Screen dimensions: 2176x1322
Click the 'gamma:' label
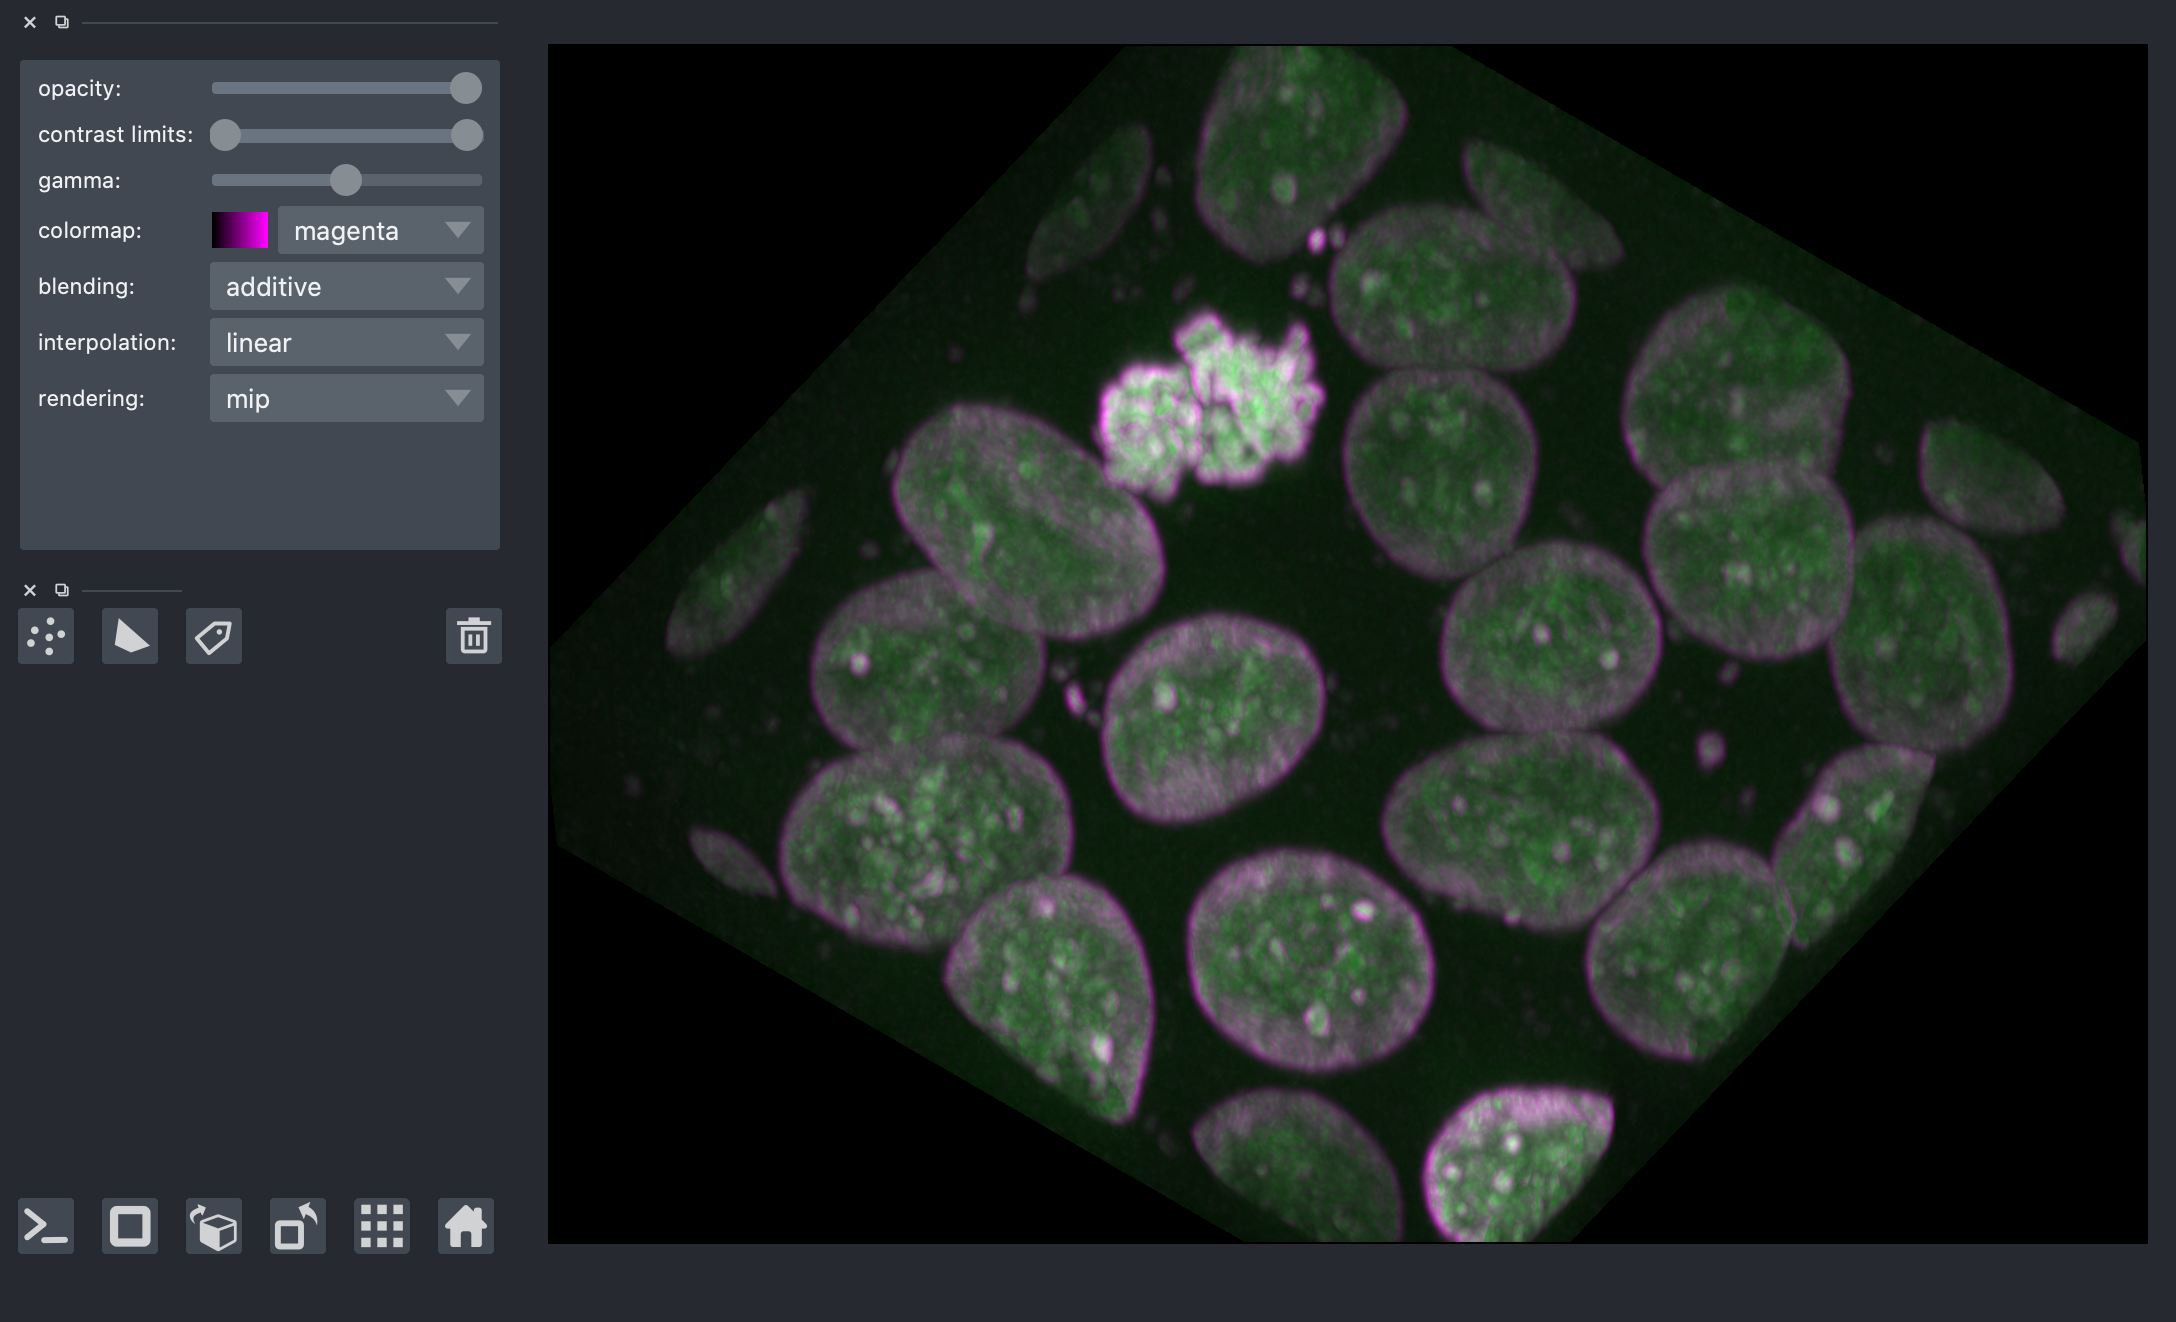tap(80, 180)
